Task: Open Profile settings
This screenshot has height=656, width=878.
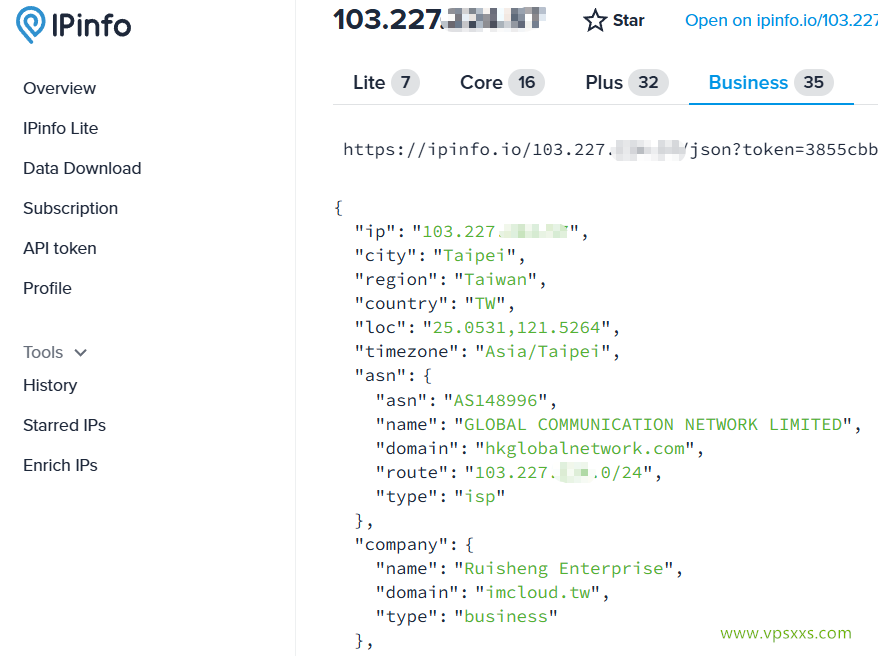Action: coord(47,288)
